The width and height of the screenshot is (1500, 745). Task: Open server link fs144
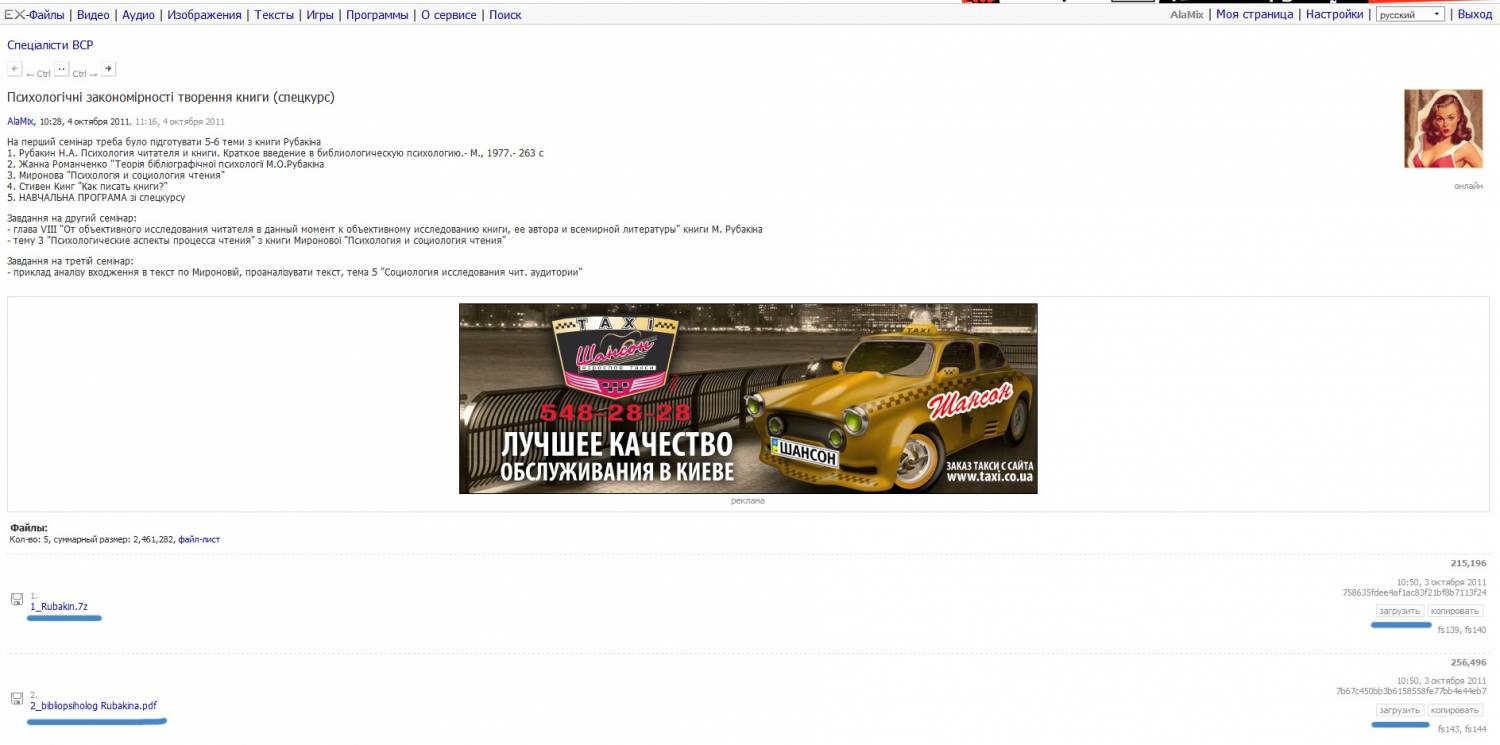point(1475,729)
